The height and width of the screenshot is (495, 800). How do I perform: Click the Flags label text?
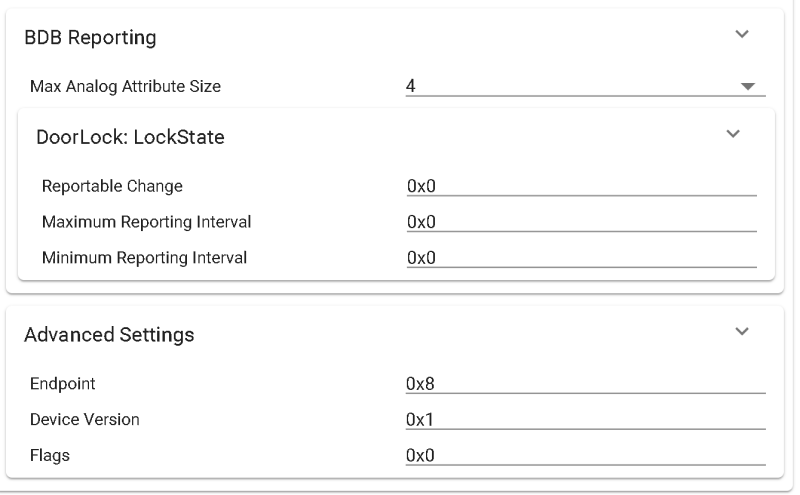[x=45, y=455]
